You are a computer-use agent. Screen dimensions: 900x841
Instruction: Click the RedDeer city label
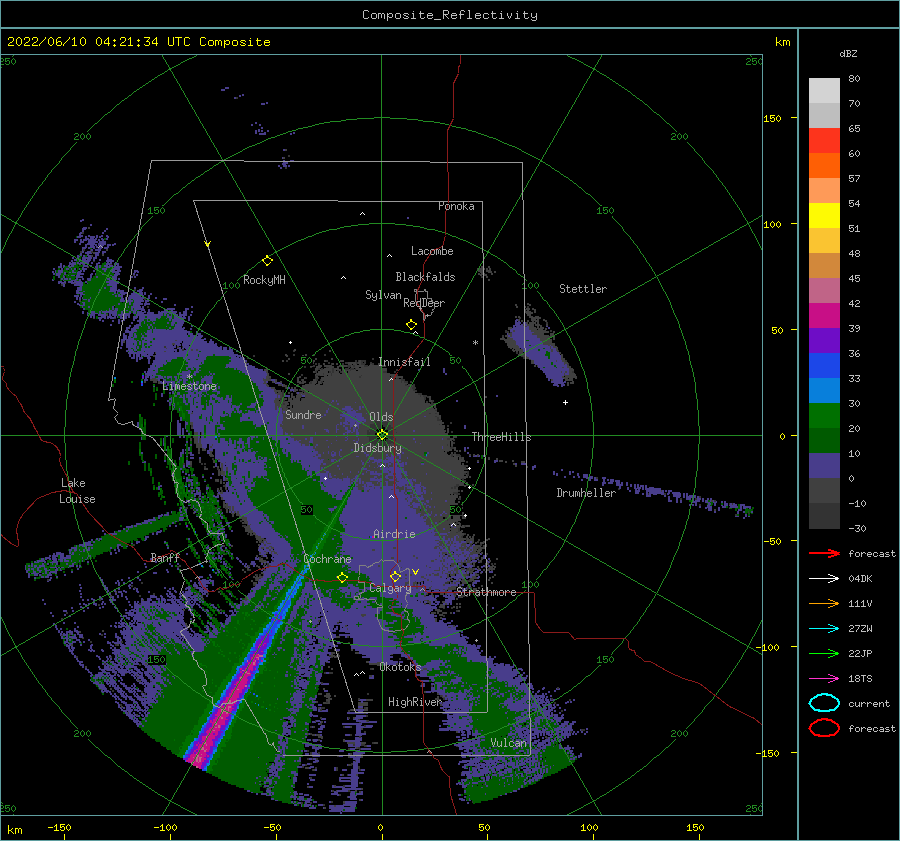tap(424, 303)
